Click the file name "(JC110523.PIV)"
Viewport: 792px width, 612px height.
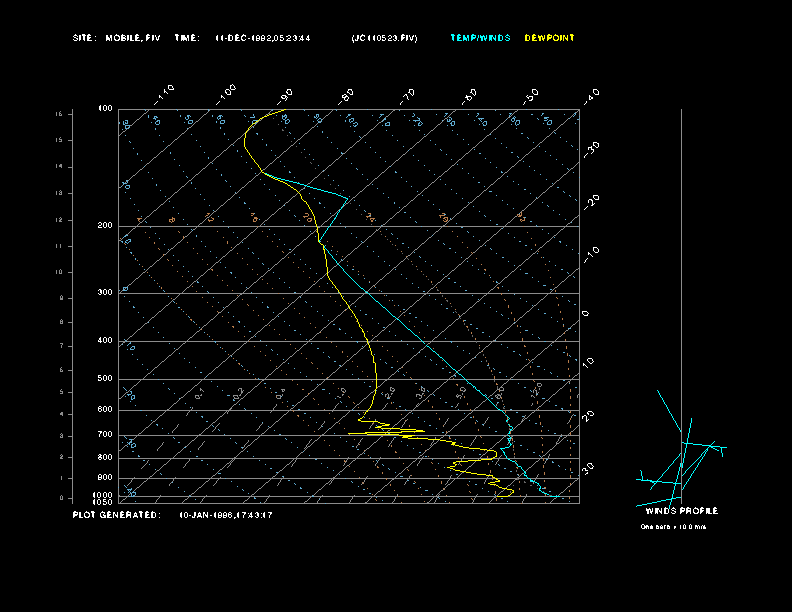[x=384, y=38]
